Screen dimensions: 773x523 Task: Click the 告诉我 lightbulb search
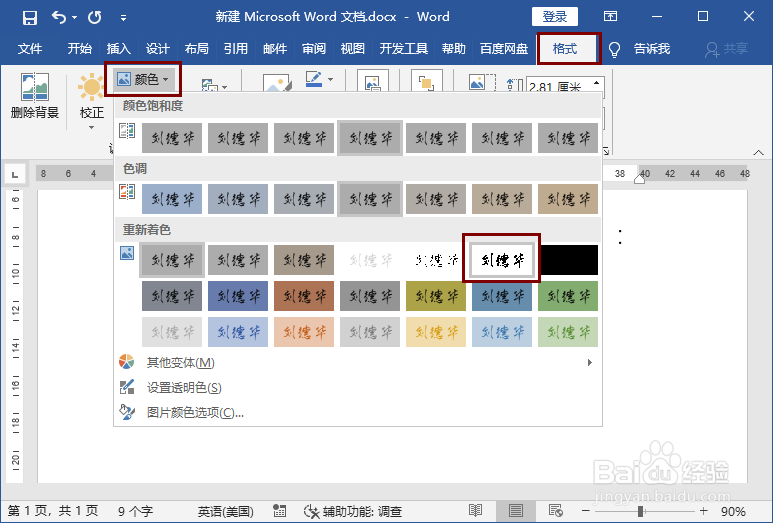click(x=639, y=49)
